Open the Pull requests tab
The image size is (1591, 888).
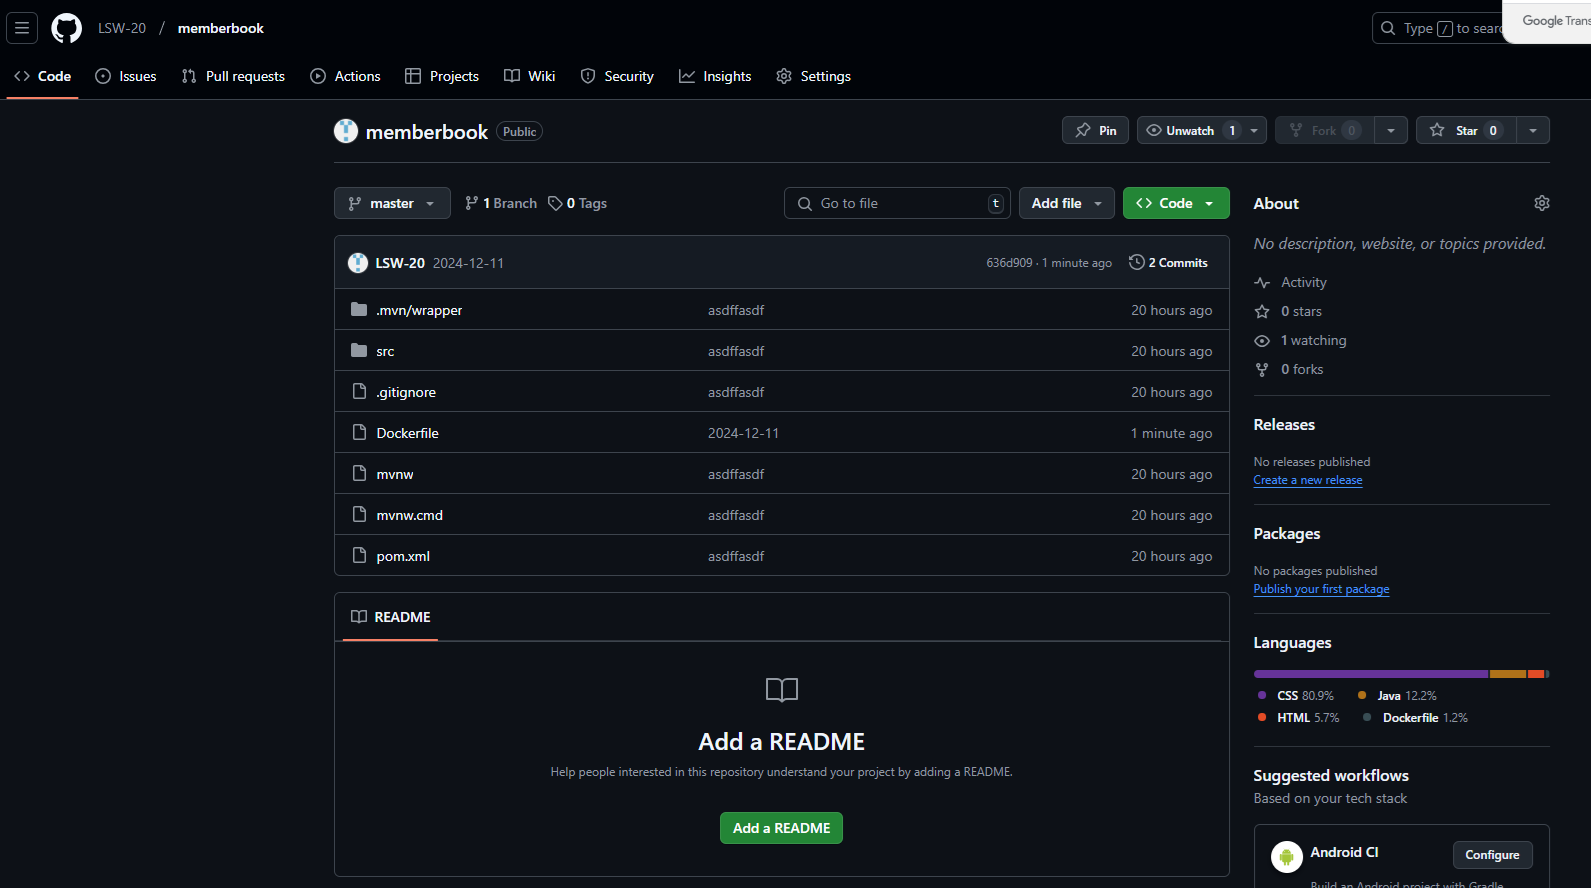[x=233, y=76]
